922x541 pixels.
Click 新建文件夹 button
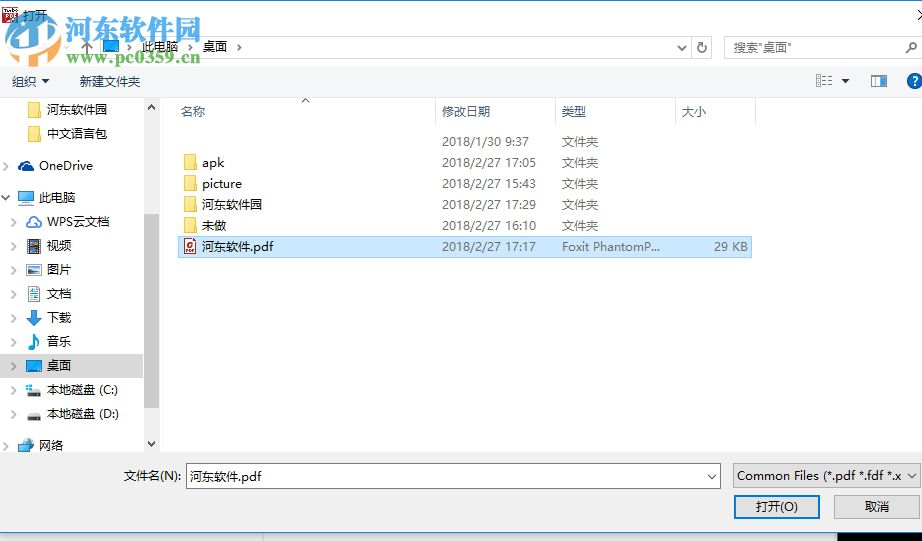tap(110, 81)
